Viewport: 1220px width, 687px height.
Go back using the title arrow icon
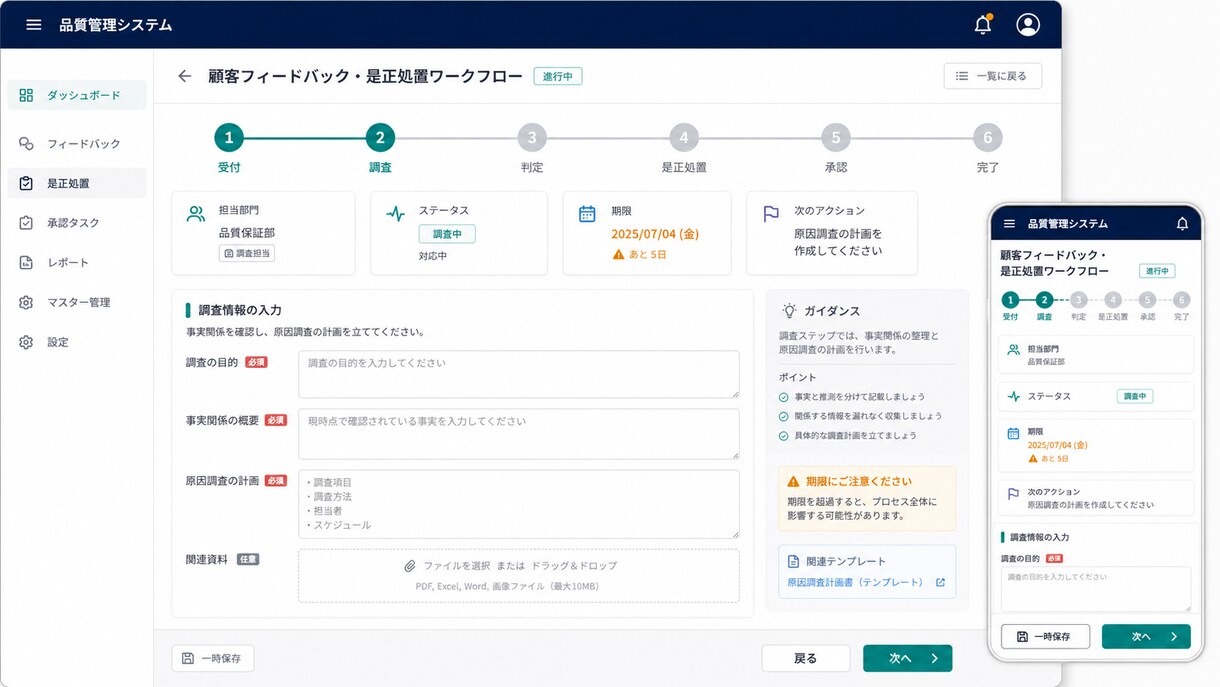click(x=184, y=76)
